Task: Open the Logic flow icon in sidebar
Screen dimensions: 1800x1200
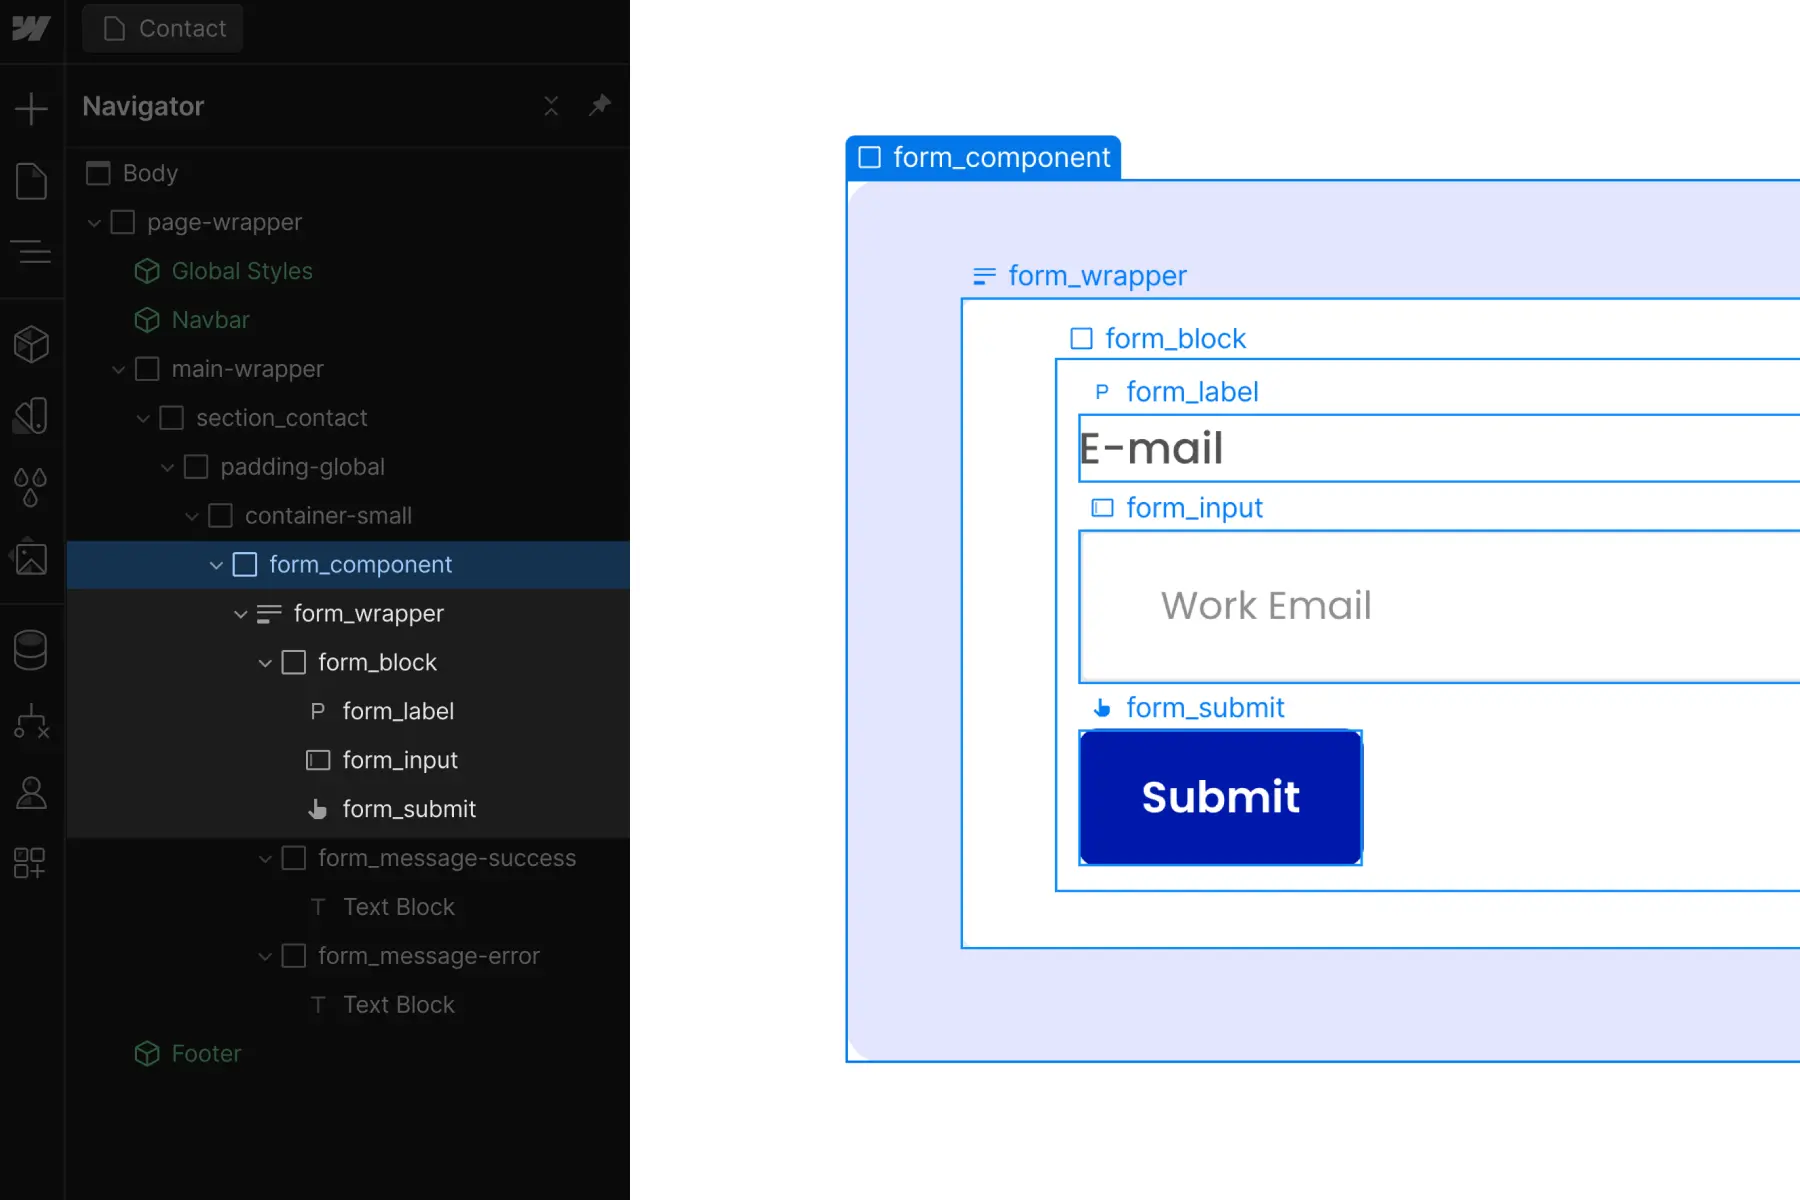Action: (x=31, y=720)
